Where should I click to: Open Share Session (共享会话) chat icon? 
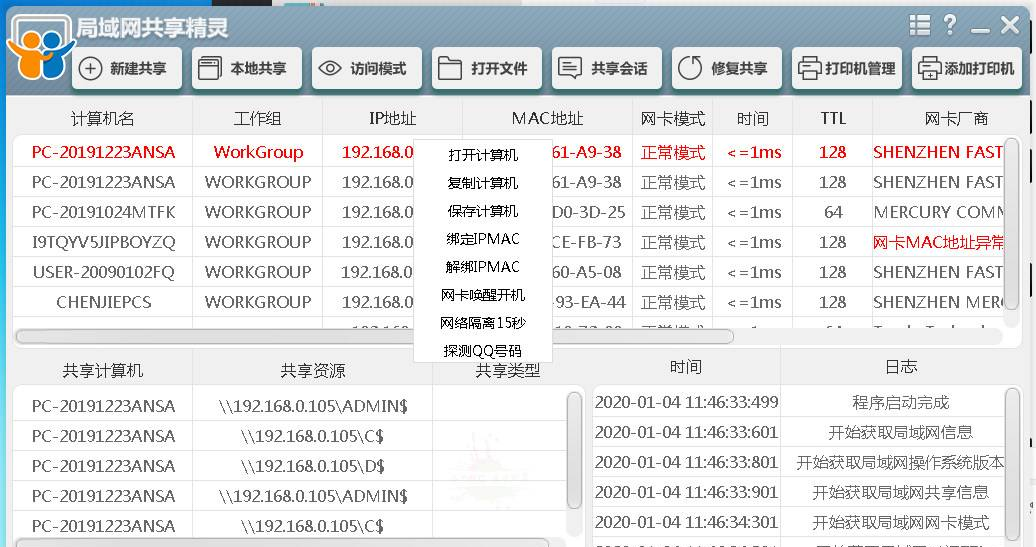point(570,69)
